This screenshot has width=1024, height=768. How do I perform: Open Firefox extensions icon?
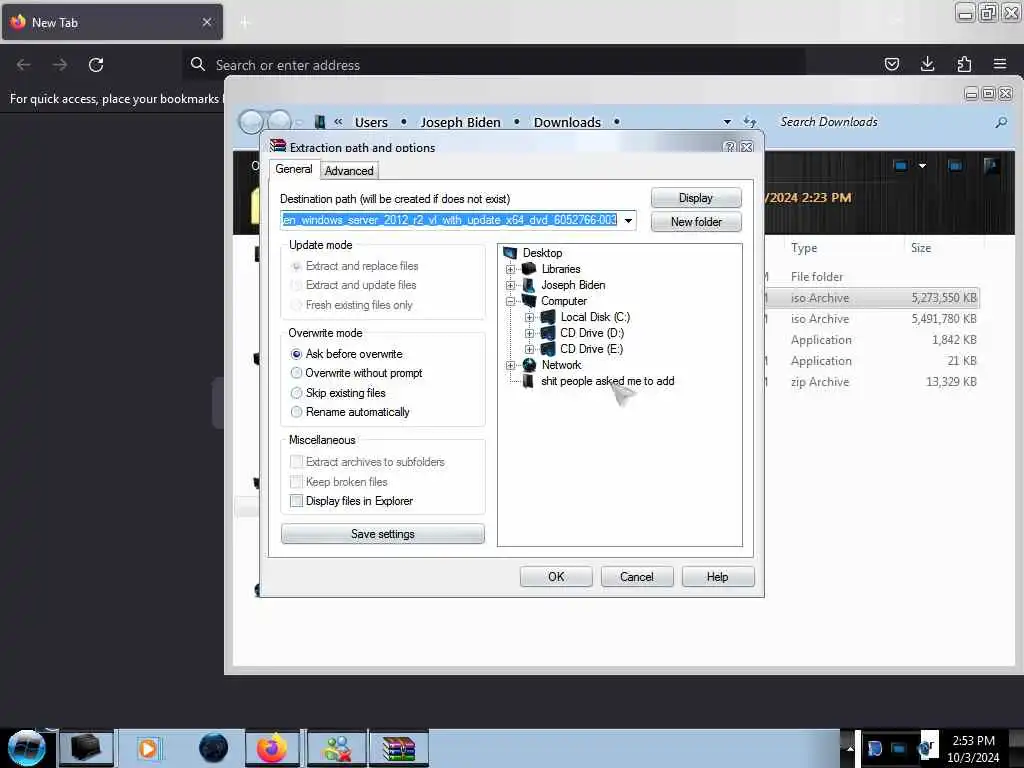(964, 64)
